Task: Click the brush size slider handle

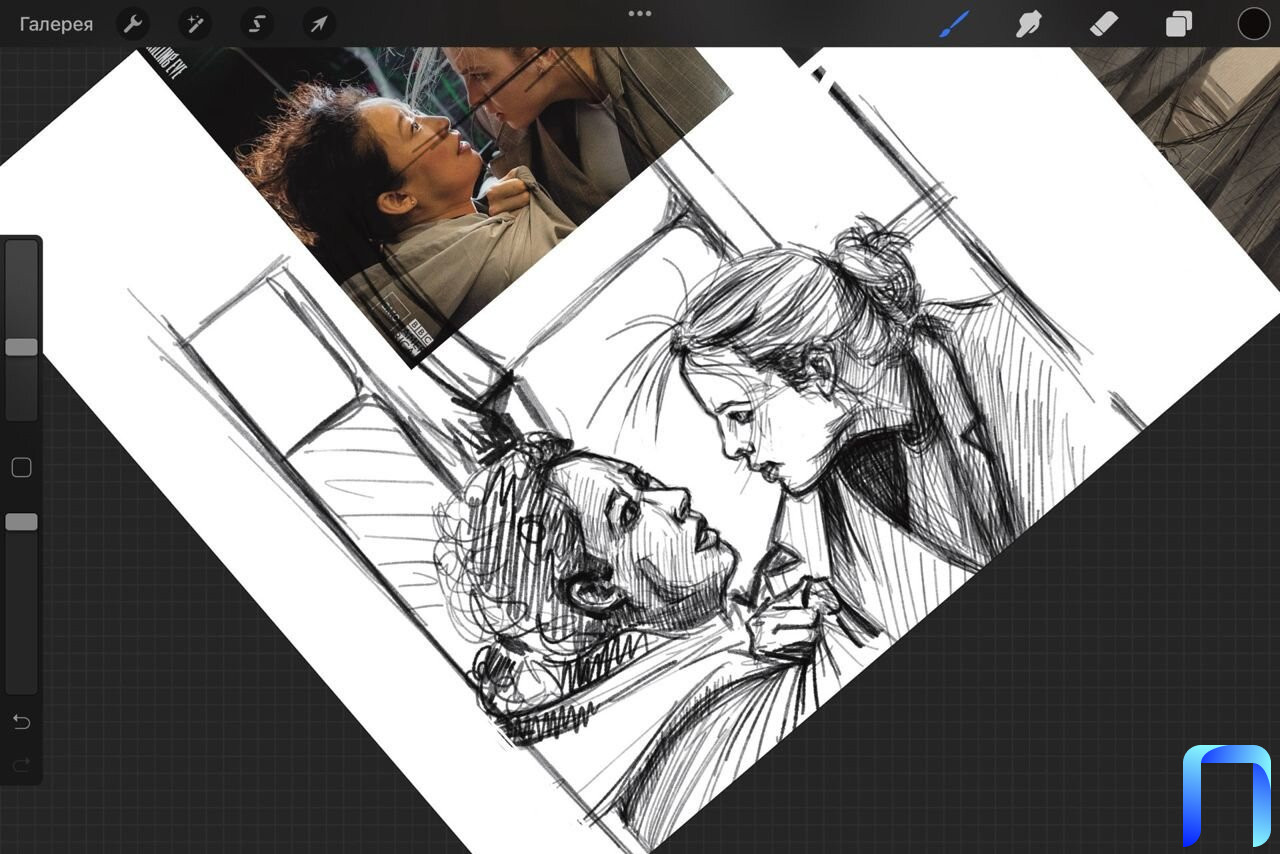Action: [x=21, y=347]
